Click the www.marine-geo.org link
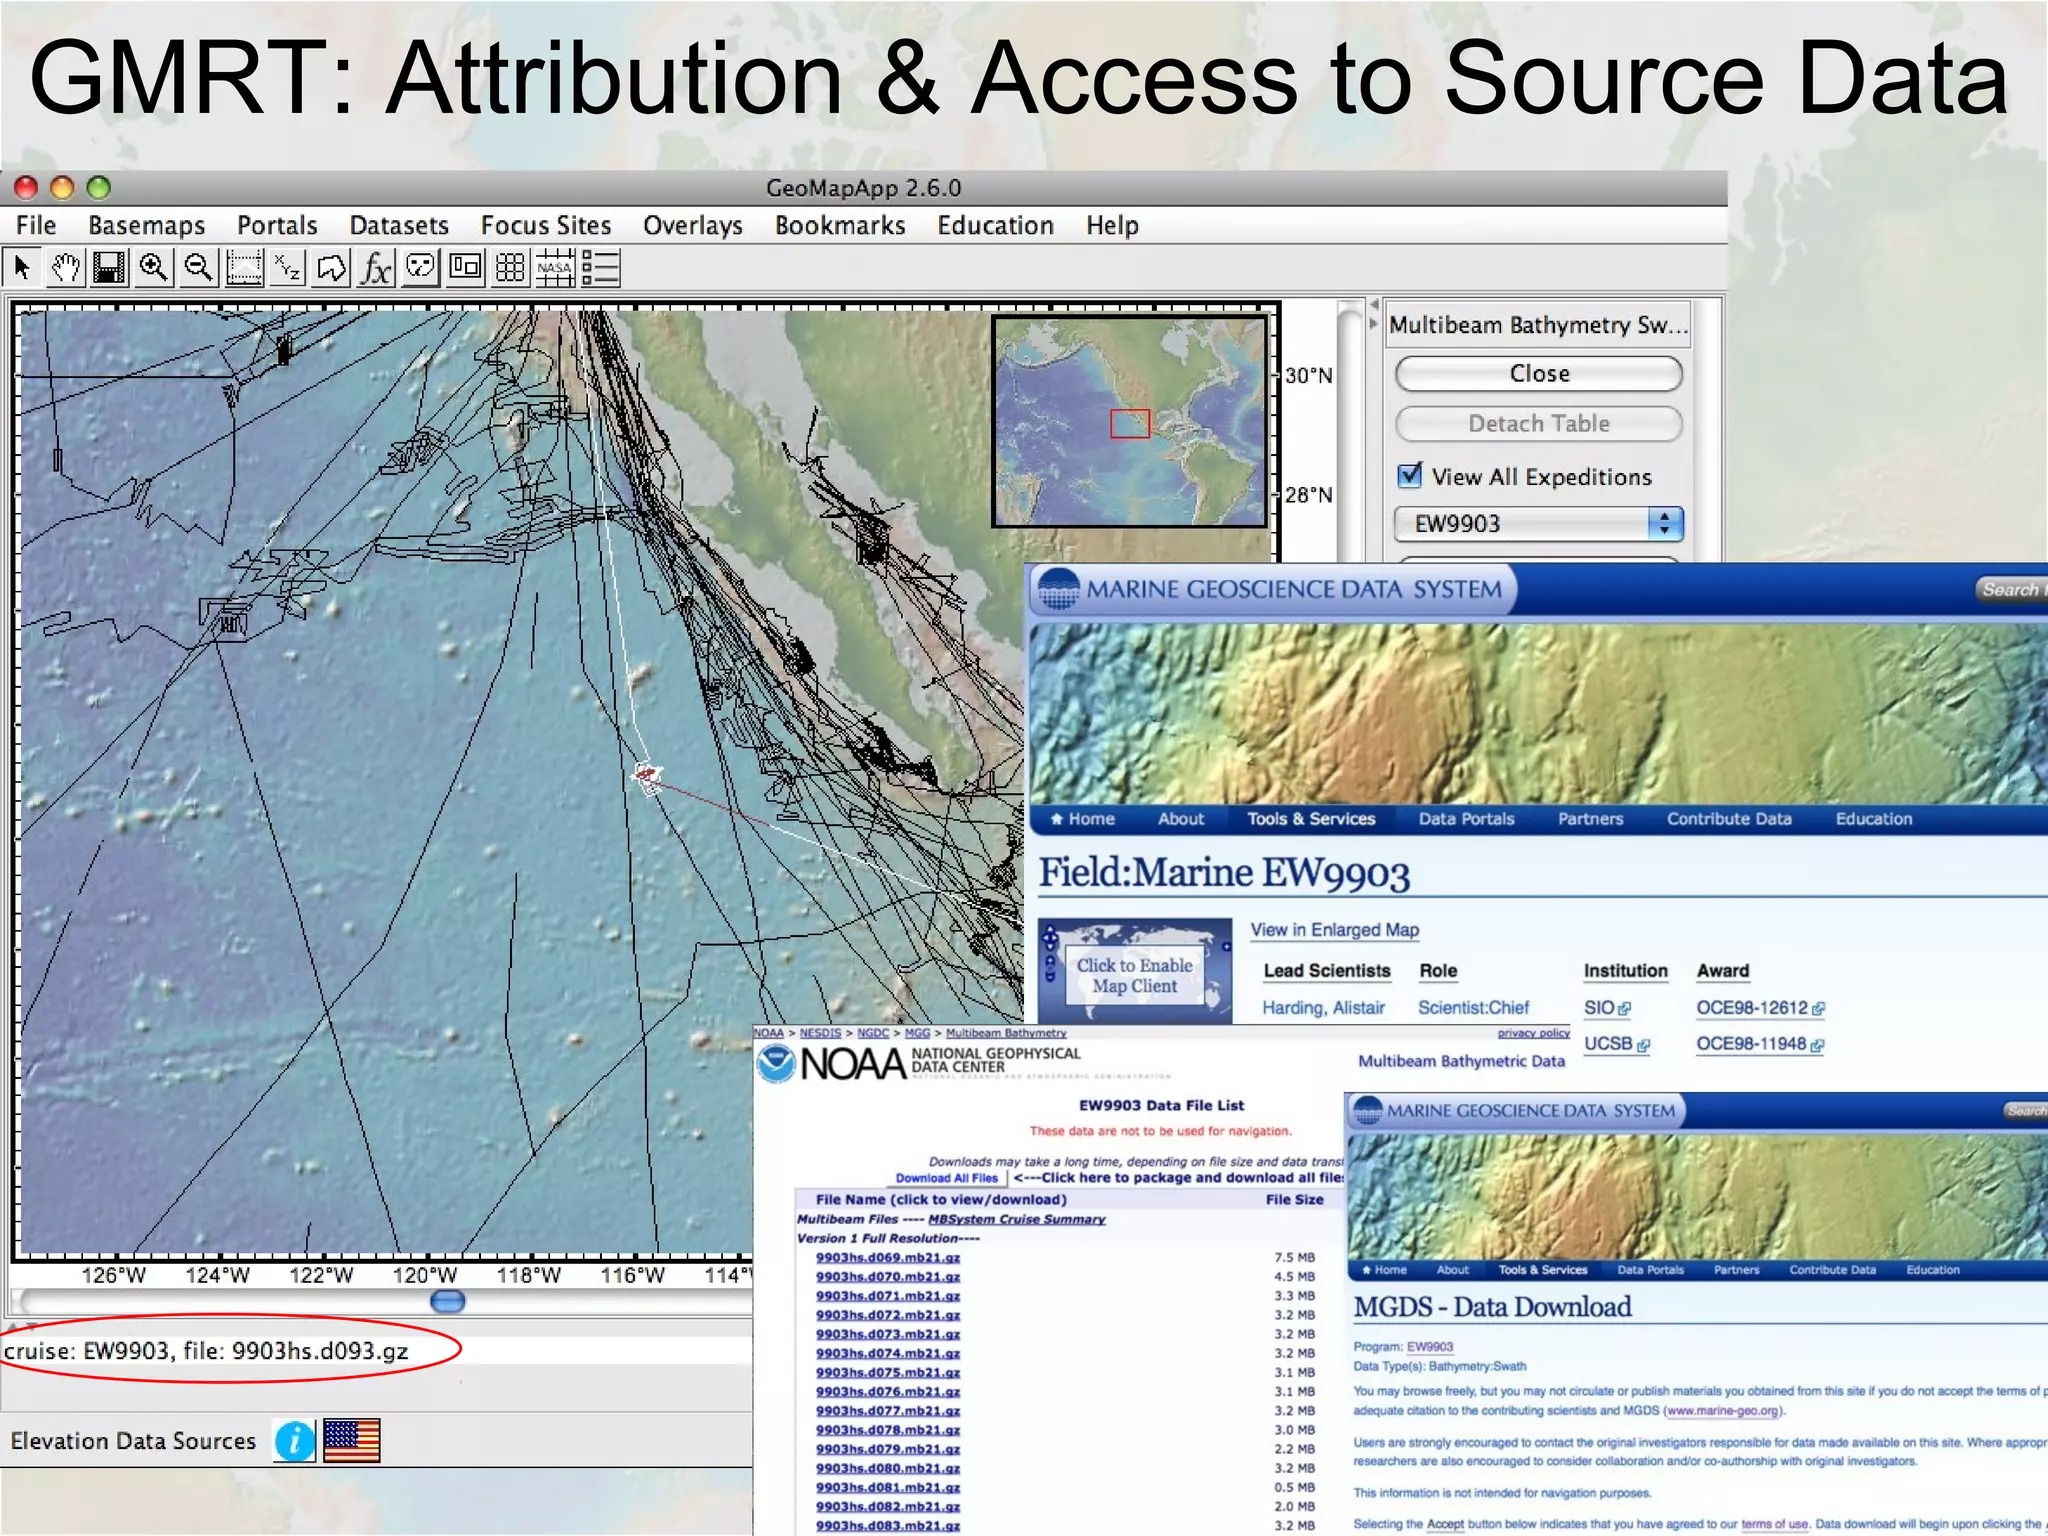 pyautogui.click(x=1722, y=1411)
